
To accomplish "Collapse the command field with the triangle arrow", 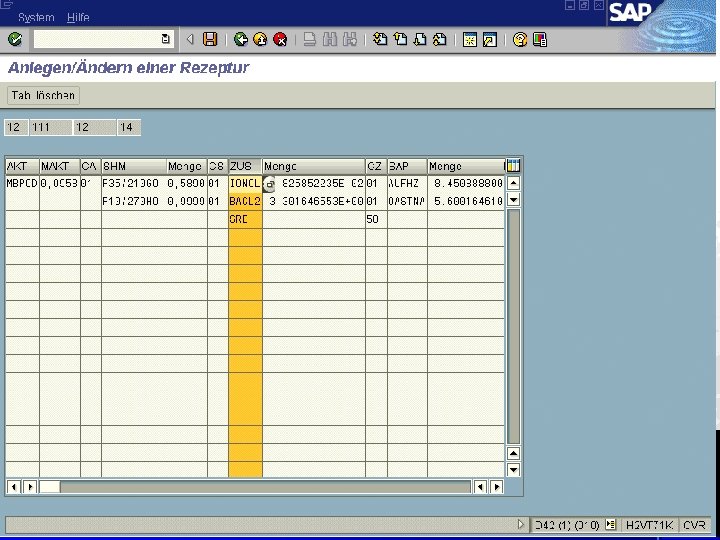I will click(x=190, y=39).
